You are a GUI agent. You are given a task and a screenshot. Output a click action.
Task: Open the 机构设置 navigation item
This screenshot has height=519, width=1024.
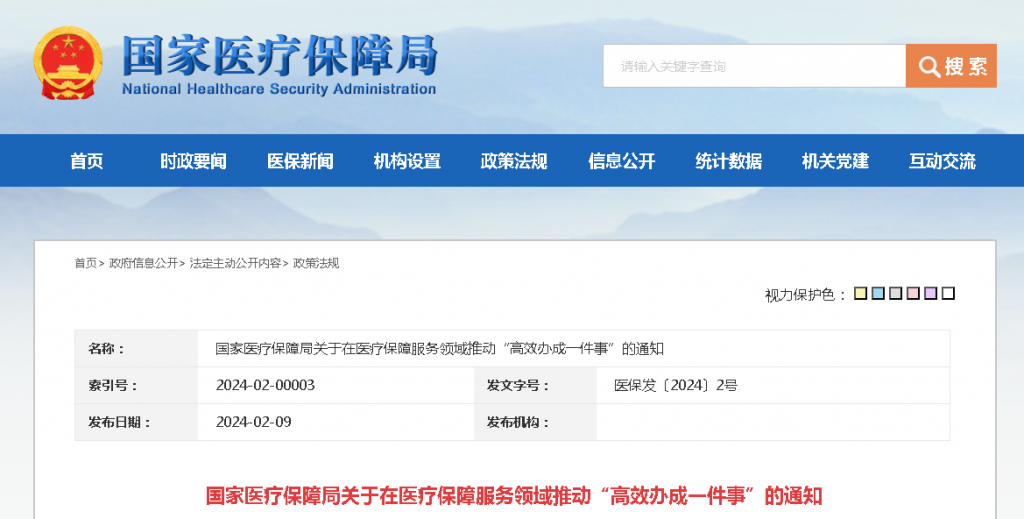[x=407, y=161]
